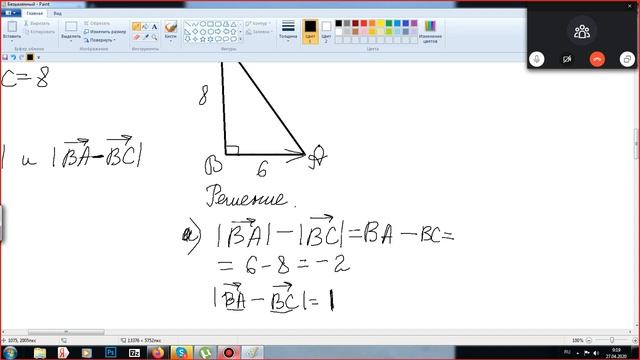The image size is (640, 360).
Task: Switch to the Главная (Home) tab
Action: coord(34,13)
